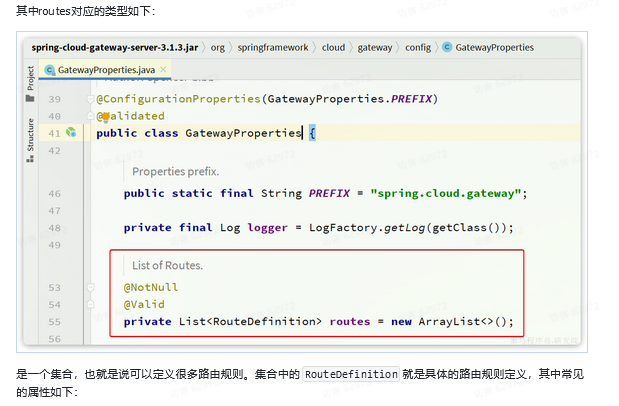Click the @Valid annotation
This screenshot has height=406, width=619.
point(144,304)
